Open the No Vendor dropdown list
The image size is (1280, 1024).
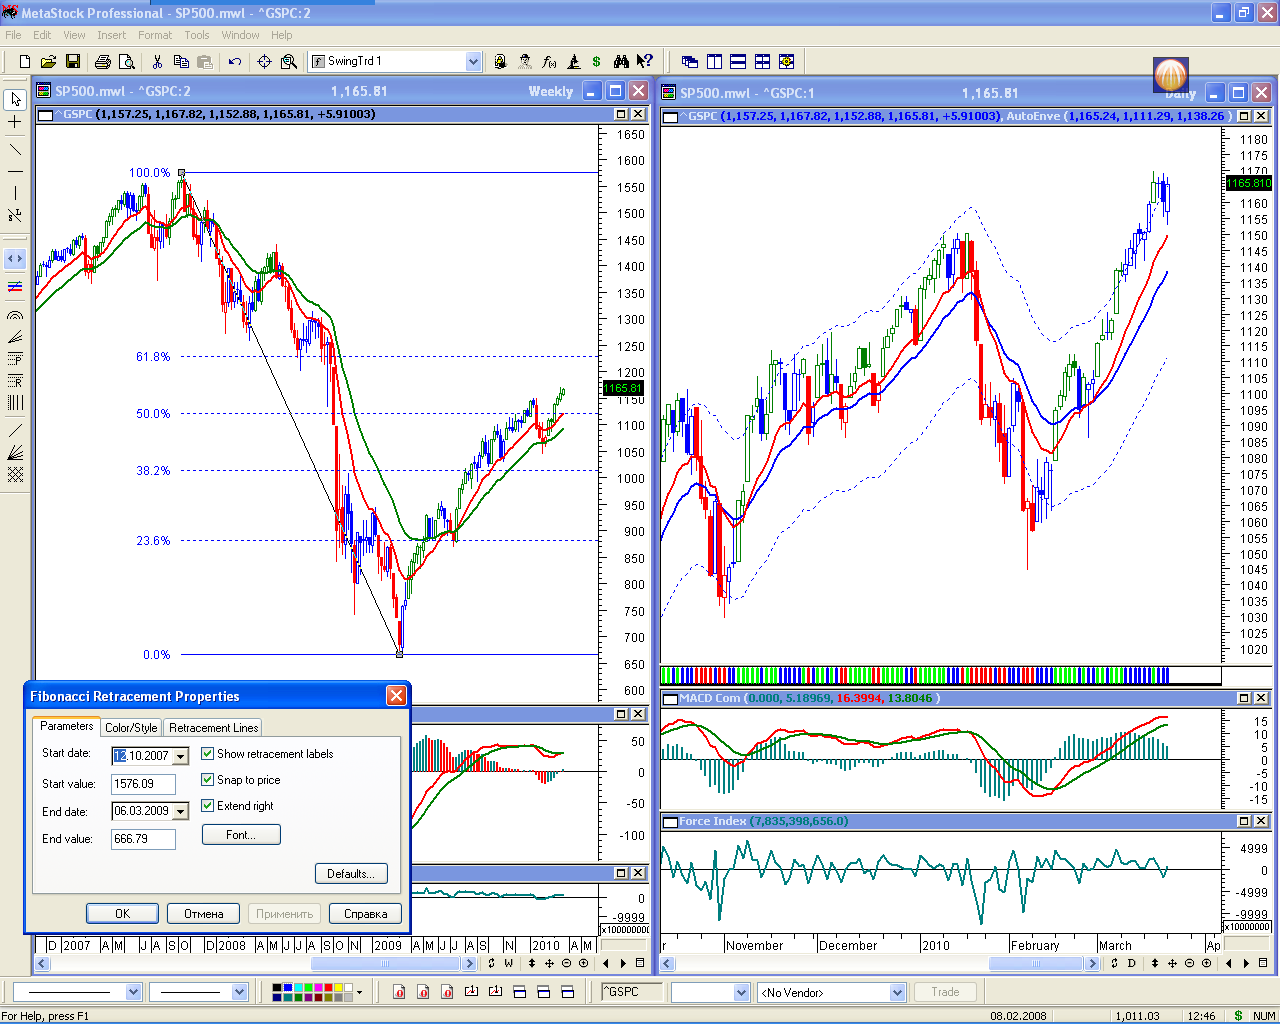point(896,993)
